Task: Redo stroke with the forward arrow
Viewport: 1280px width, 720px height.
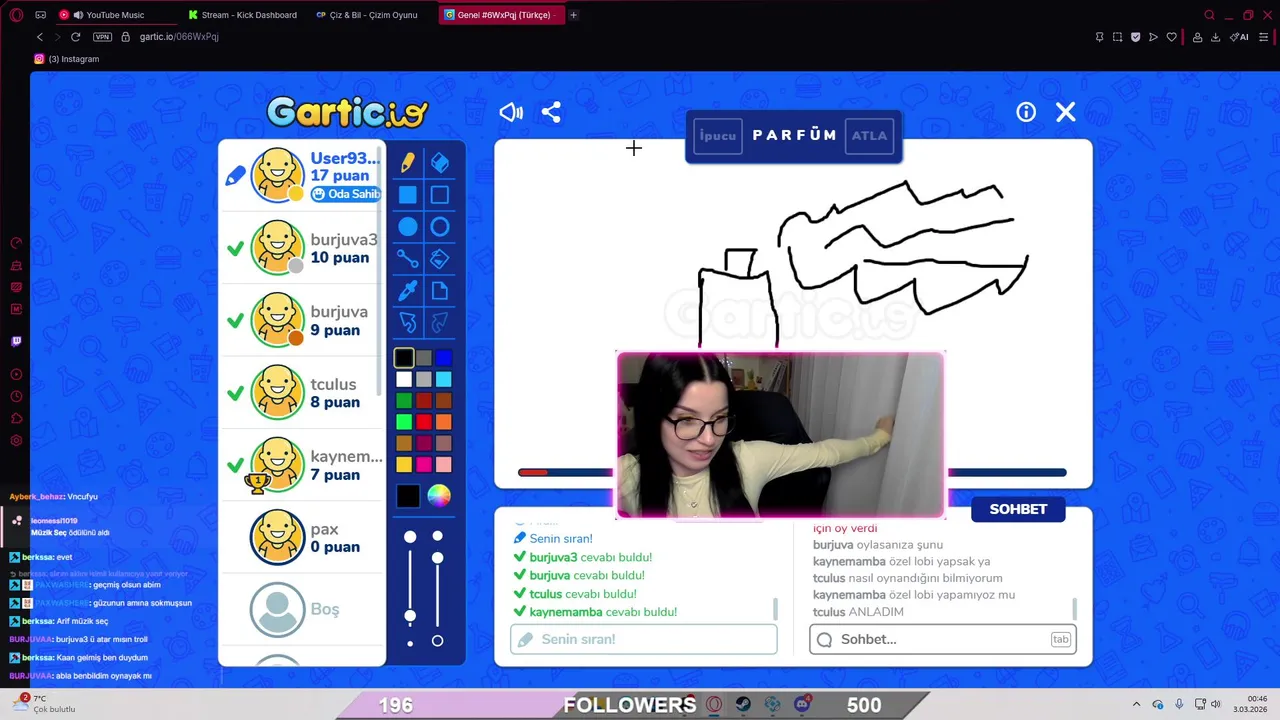Action: (x=440, y=322)
